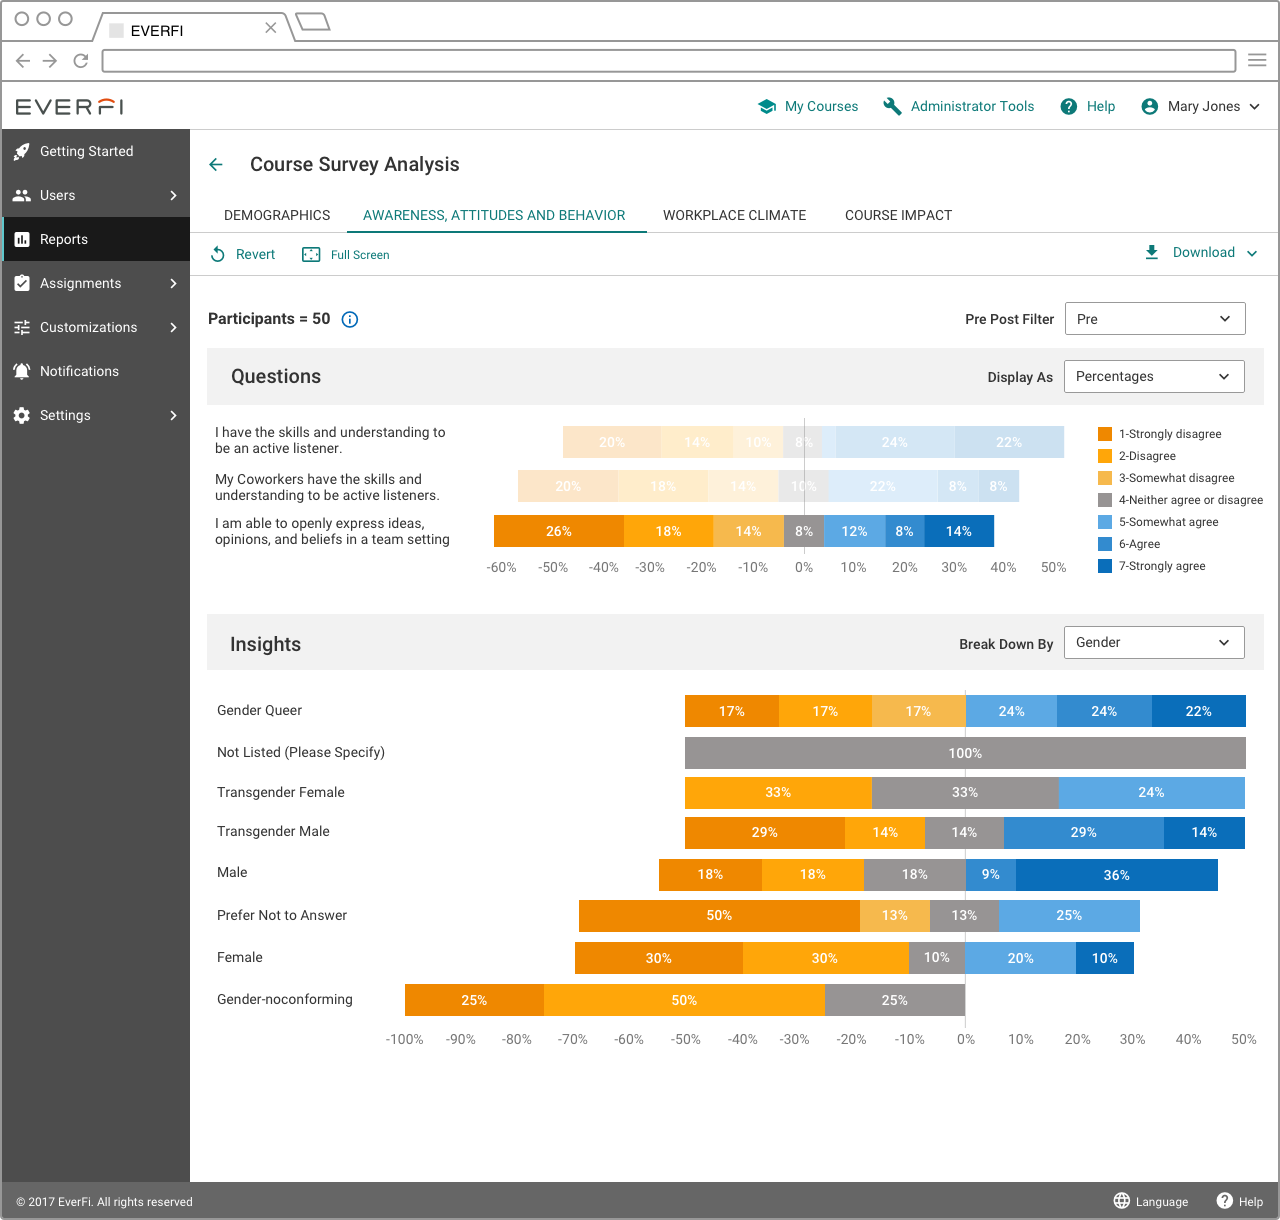Click the Revert button label
The height and width of the screenshot is (1220, 1280).
click(255, 255)
